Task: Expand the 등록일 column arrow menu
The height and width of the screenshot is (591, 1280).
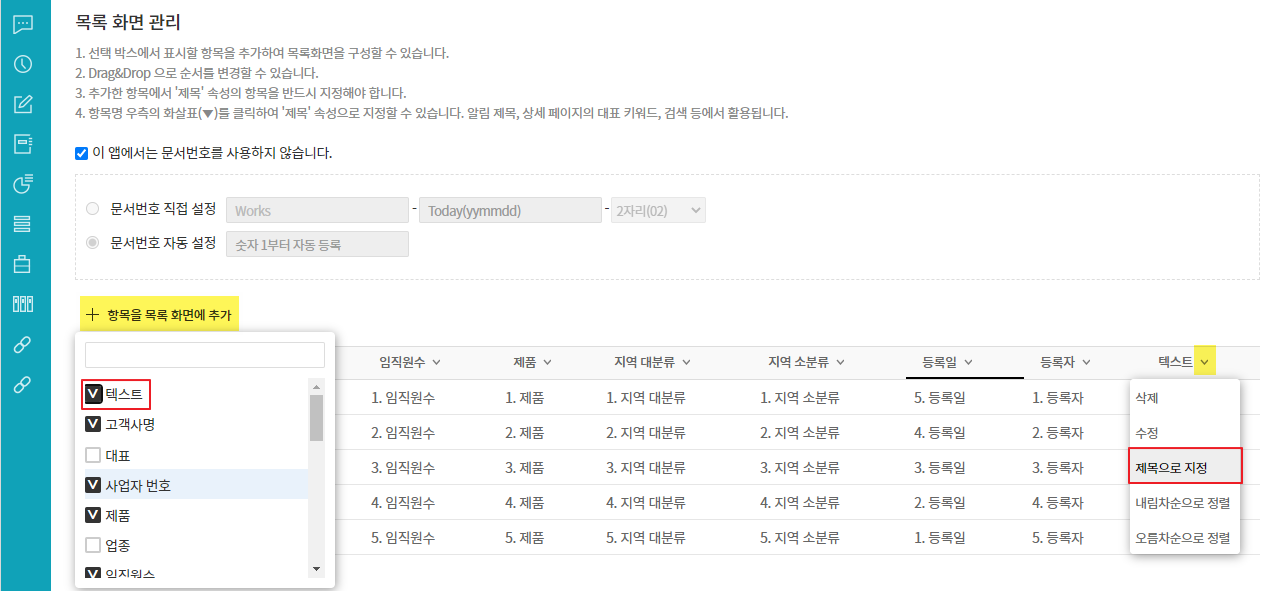Action: pos(968,363)
